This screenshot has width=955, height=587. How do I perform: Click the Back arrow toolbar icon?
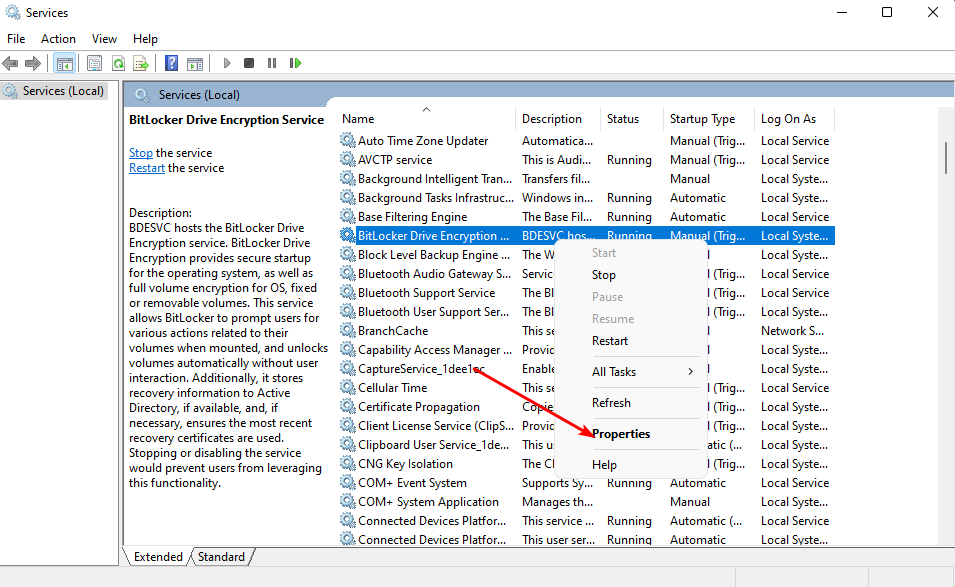click(x=10, y=63)
